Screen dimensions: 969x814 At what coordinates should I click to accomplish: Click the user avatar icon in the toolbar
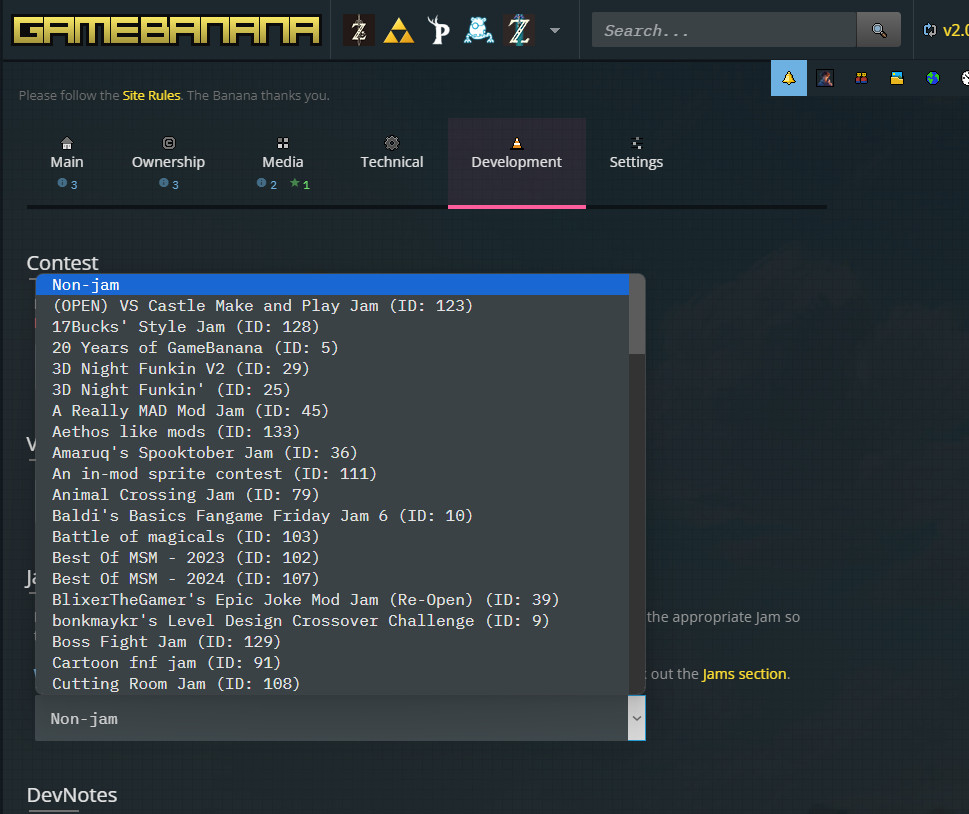(824, 78)
